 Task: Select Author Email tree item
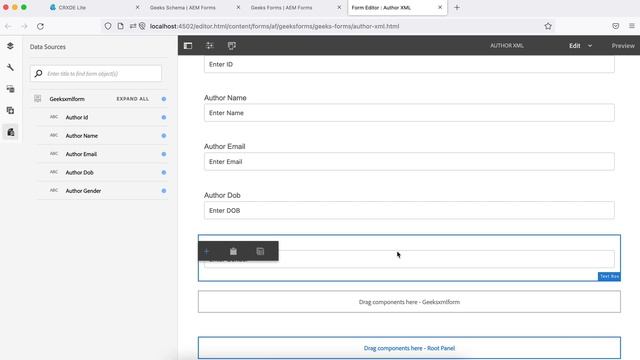102,154
